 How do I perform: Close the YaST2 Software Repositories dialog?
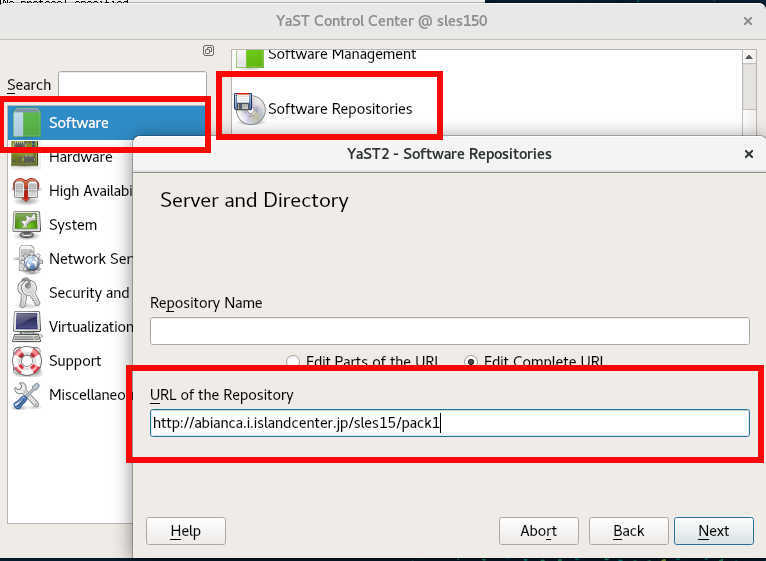point(748,154)
